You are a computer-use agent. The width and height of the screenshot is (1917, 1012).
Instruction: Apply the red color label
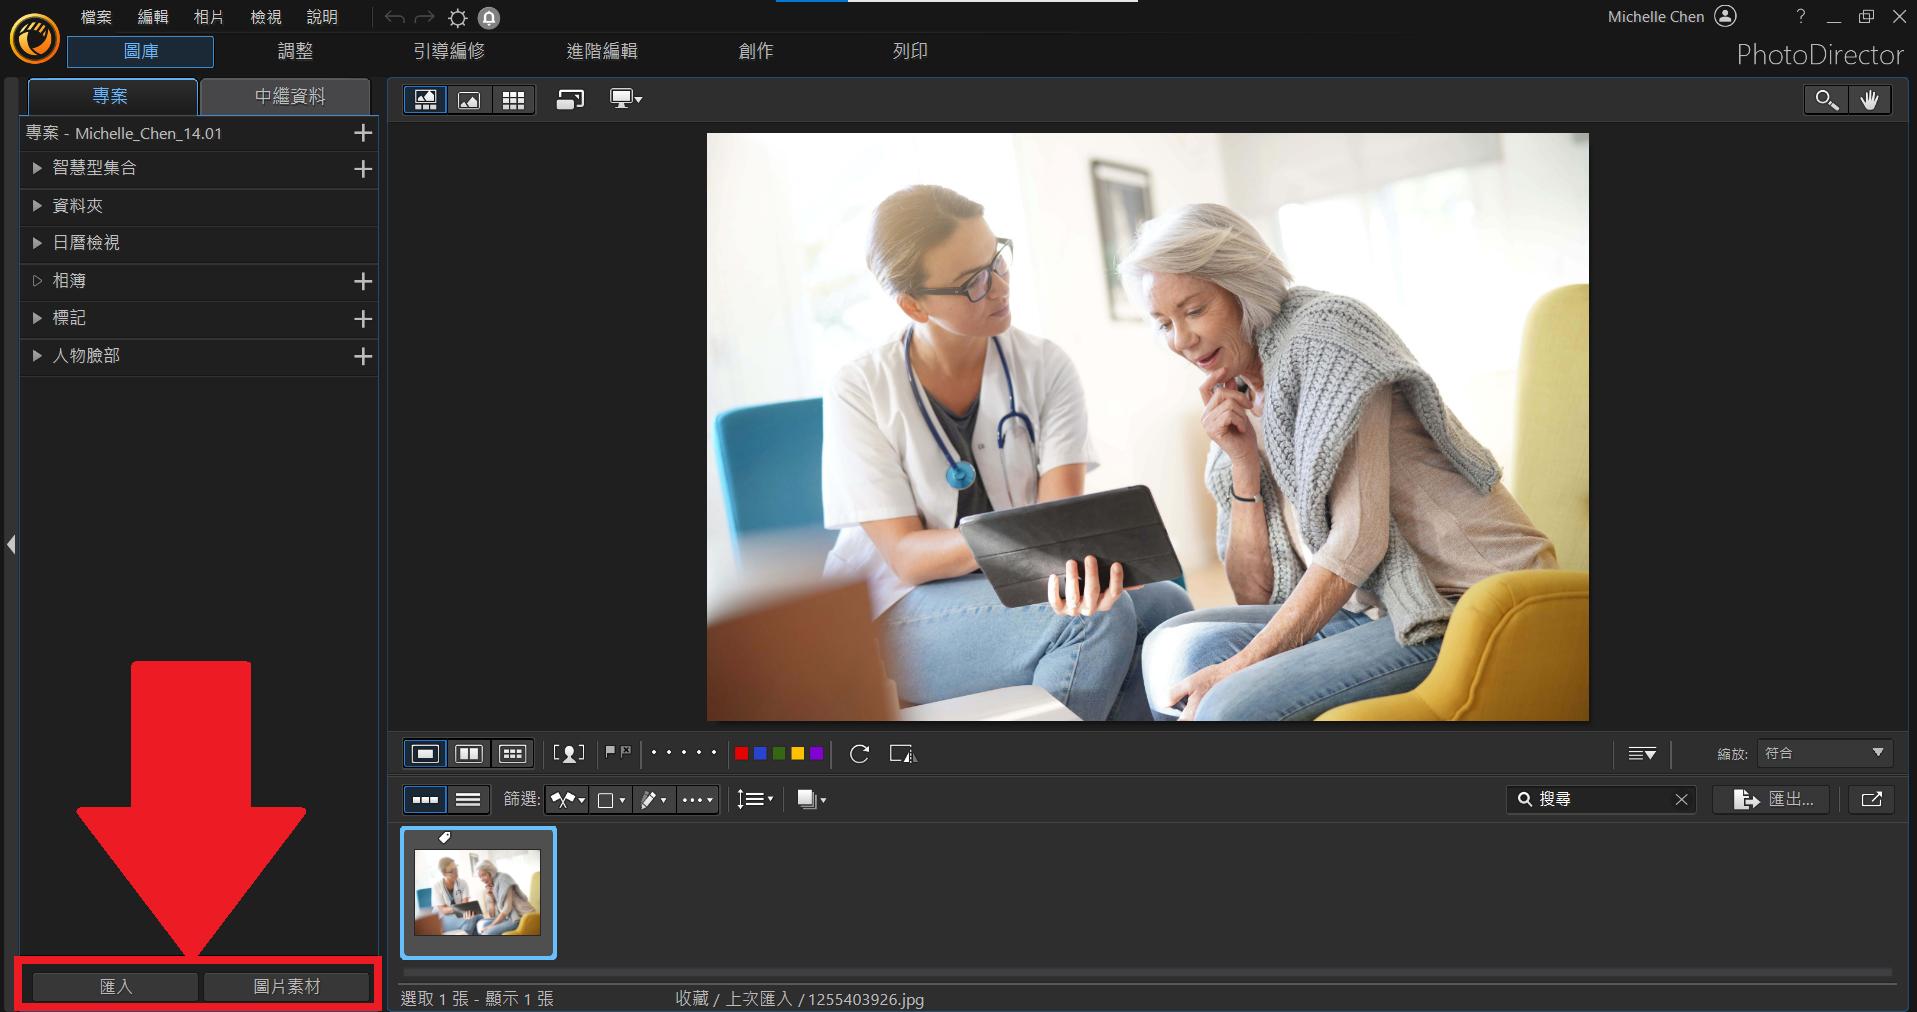[x=741, y=754]
